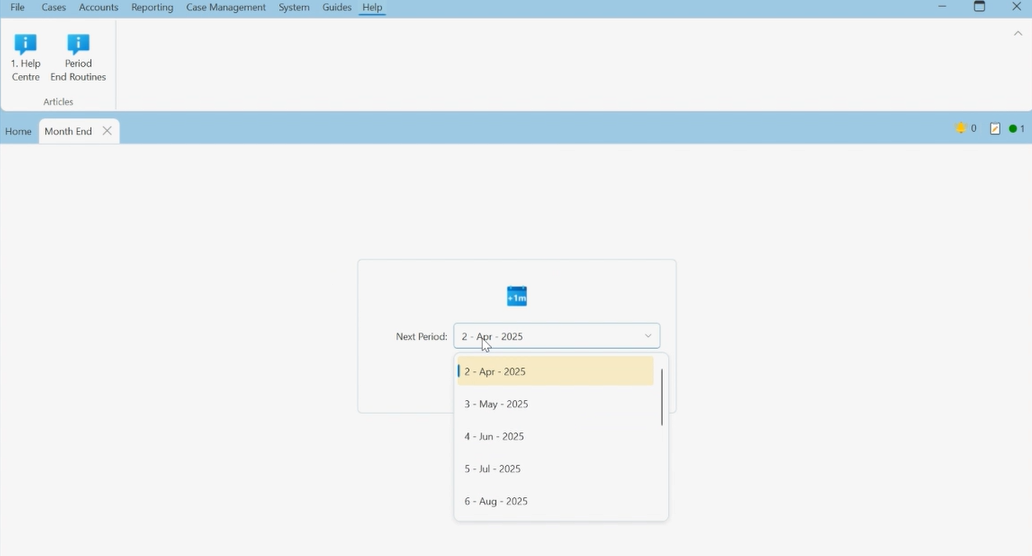
Task: Open the Guides menu
Action: [336, 7]
